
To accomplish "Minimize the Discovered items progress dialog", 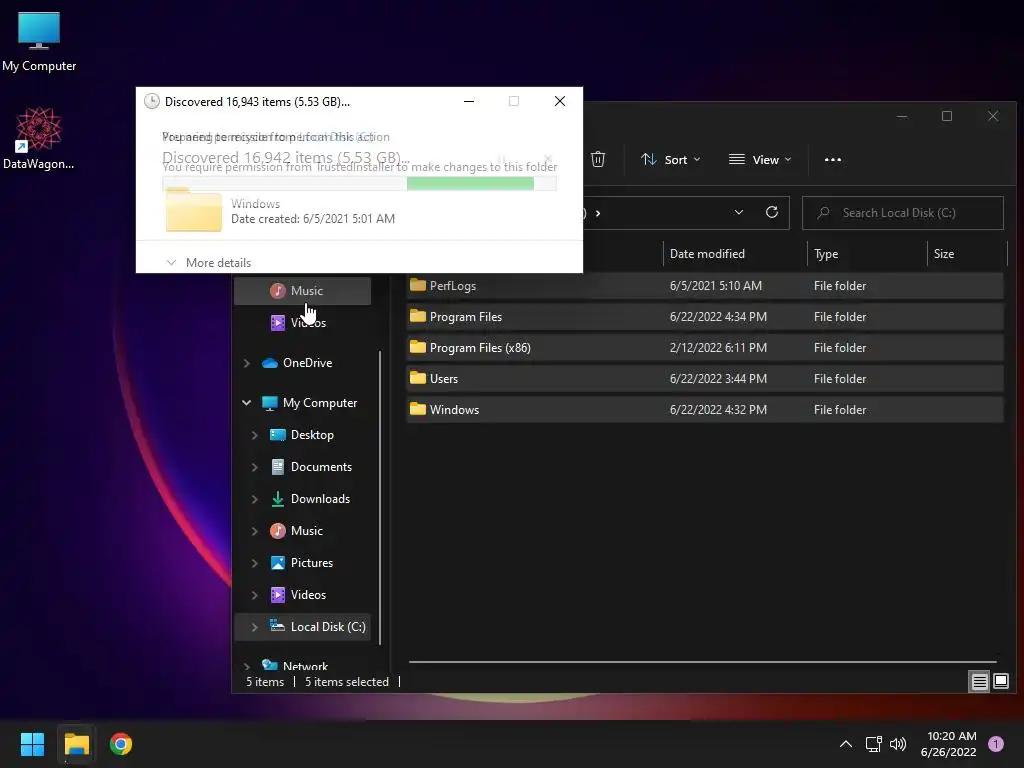I will (469, 101).
